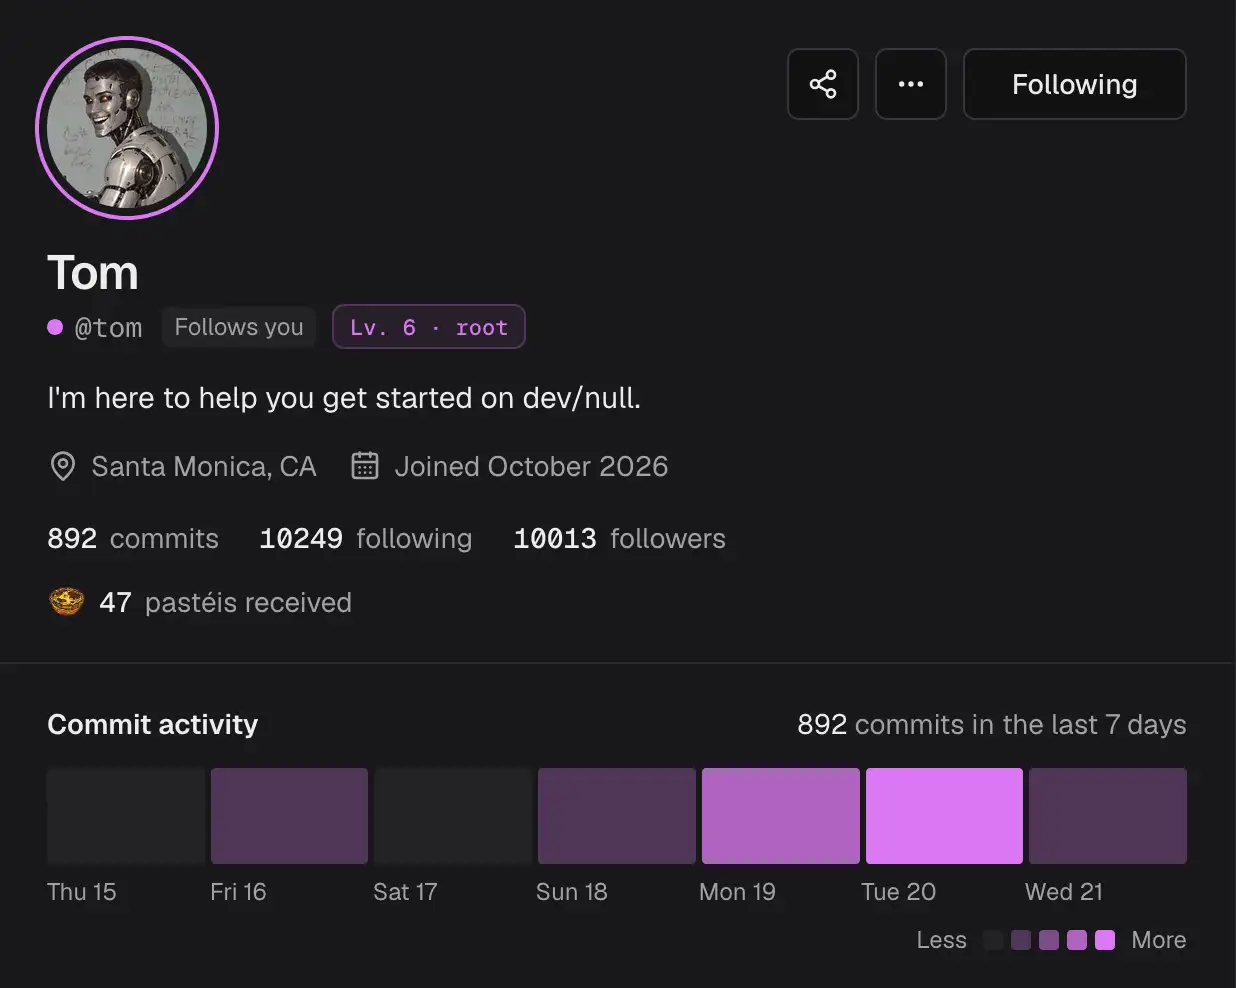This screenshot has height=988, width=1236.
Task: Click the share profile icon
Action: click(823, 84)
